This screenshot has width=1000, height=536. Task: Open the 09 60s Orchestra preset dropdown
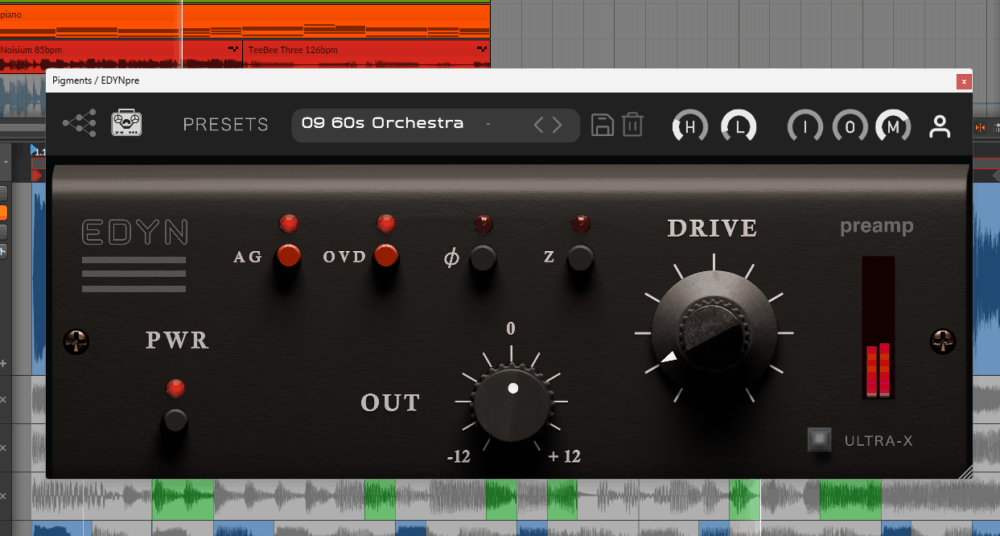(x=436, y=125)
